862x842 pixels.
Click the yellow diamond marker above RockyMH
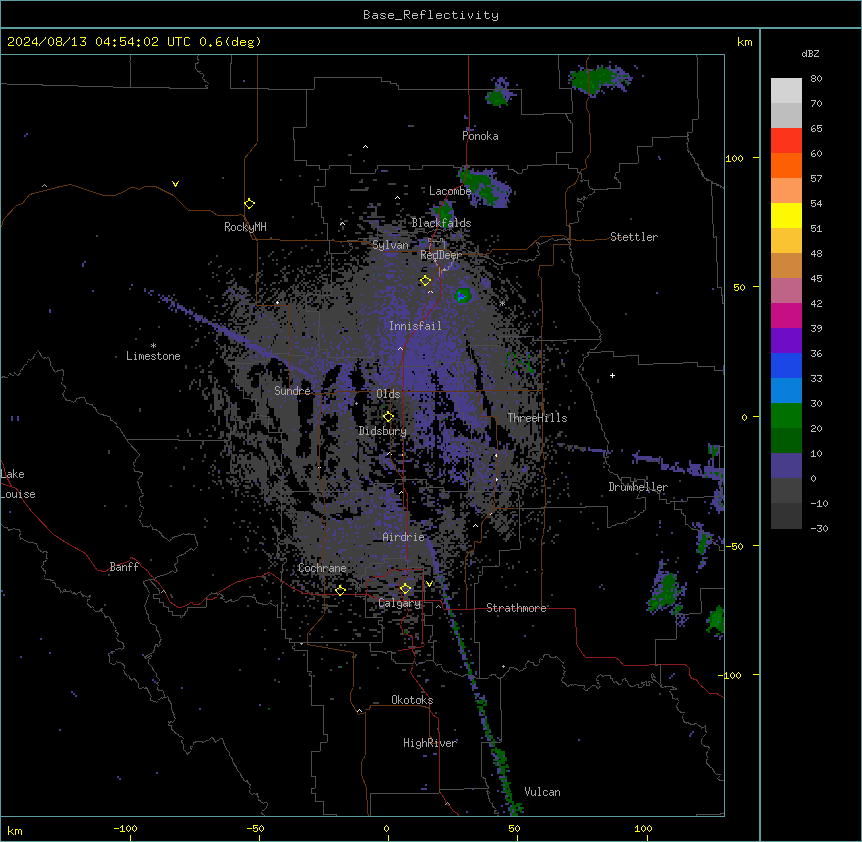pyautogui.click(x=250, y=204)
